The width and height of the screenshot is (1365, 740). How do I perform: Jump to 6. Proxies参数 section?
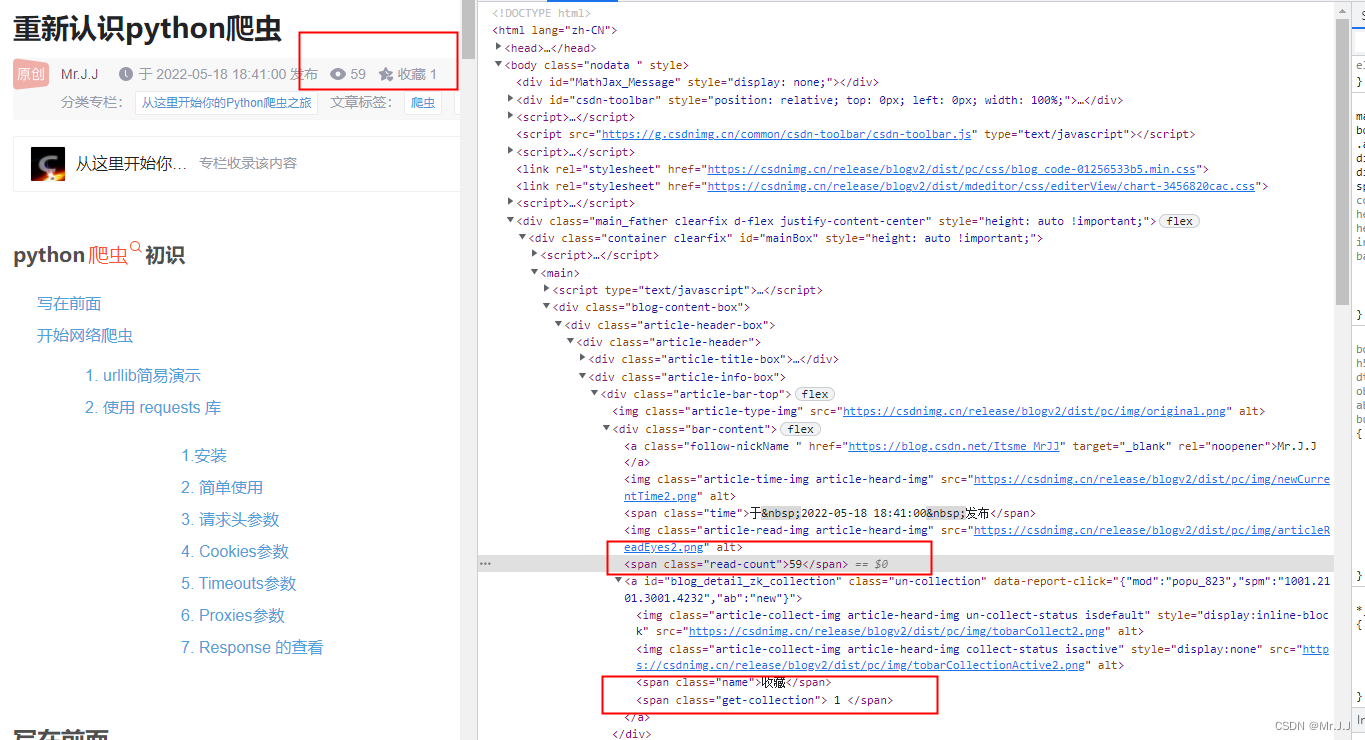pyautogui.click(x=233, y=616)
